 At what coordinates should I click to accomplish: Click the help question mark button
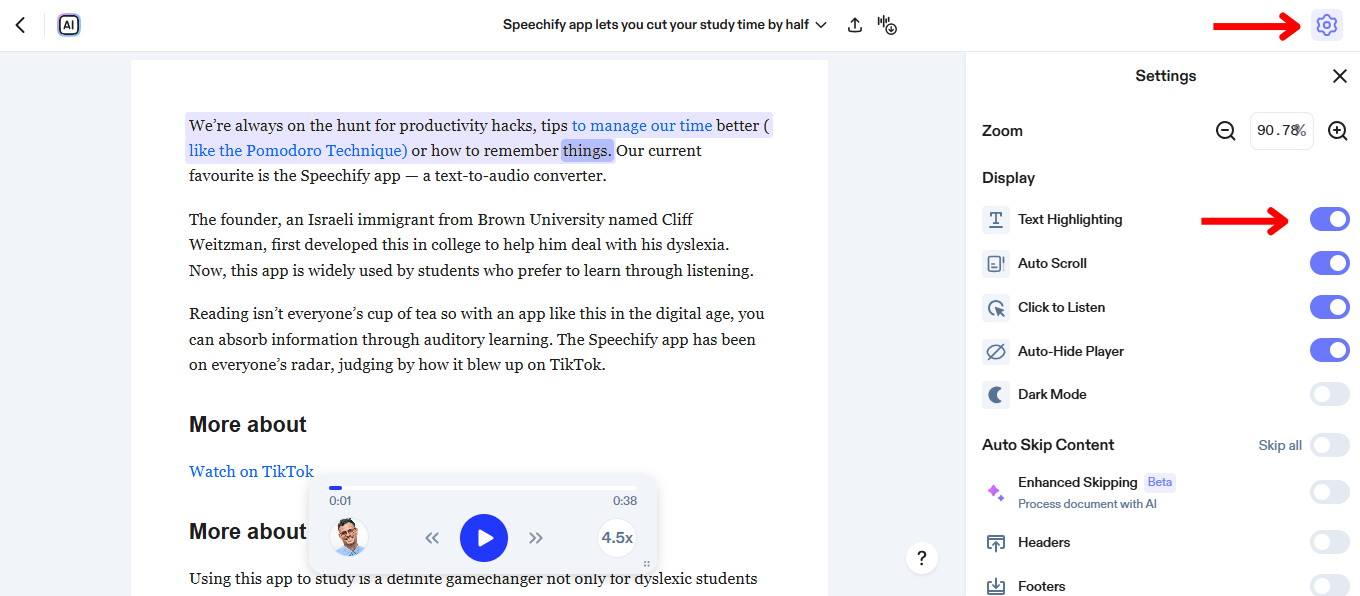921,558
